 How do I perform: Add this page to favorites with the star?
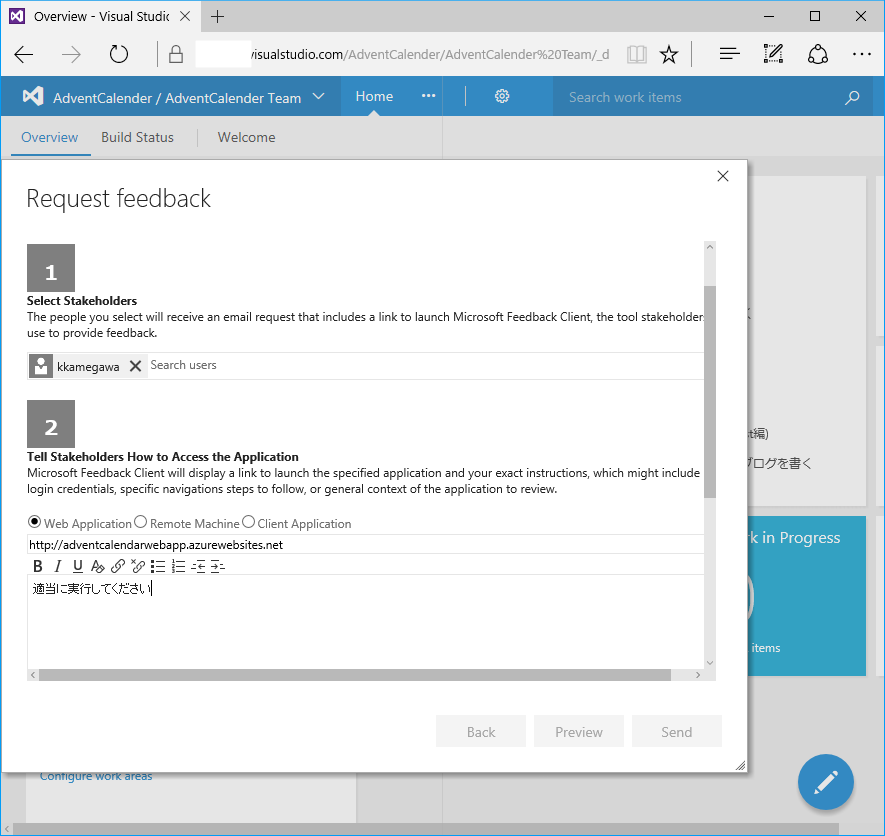click(669, 55)
